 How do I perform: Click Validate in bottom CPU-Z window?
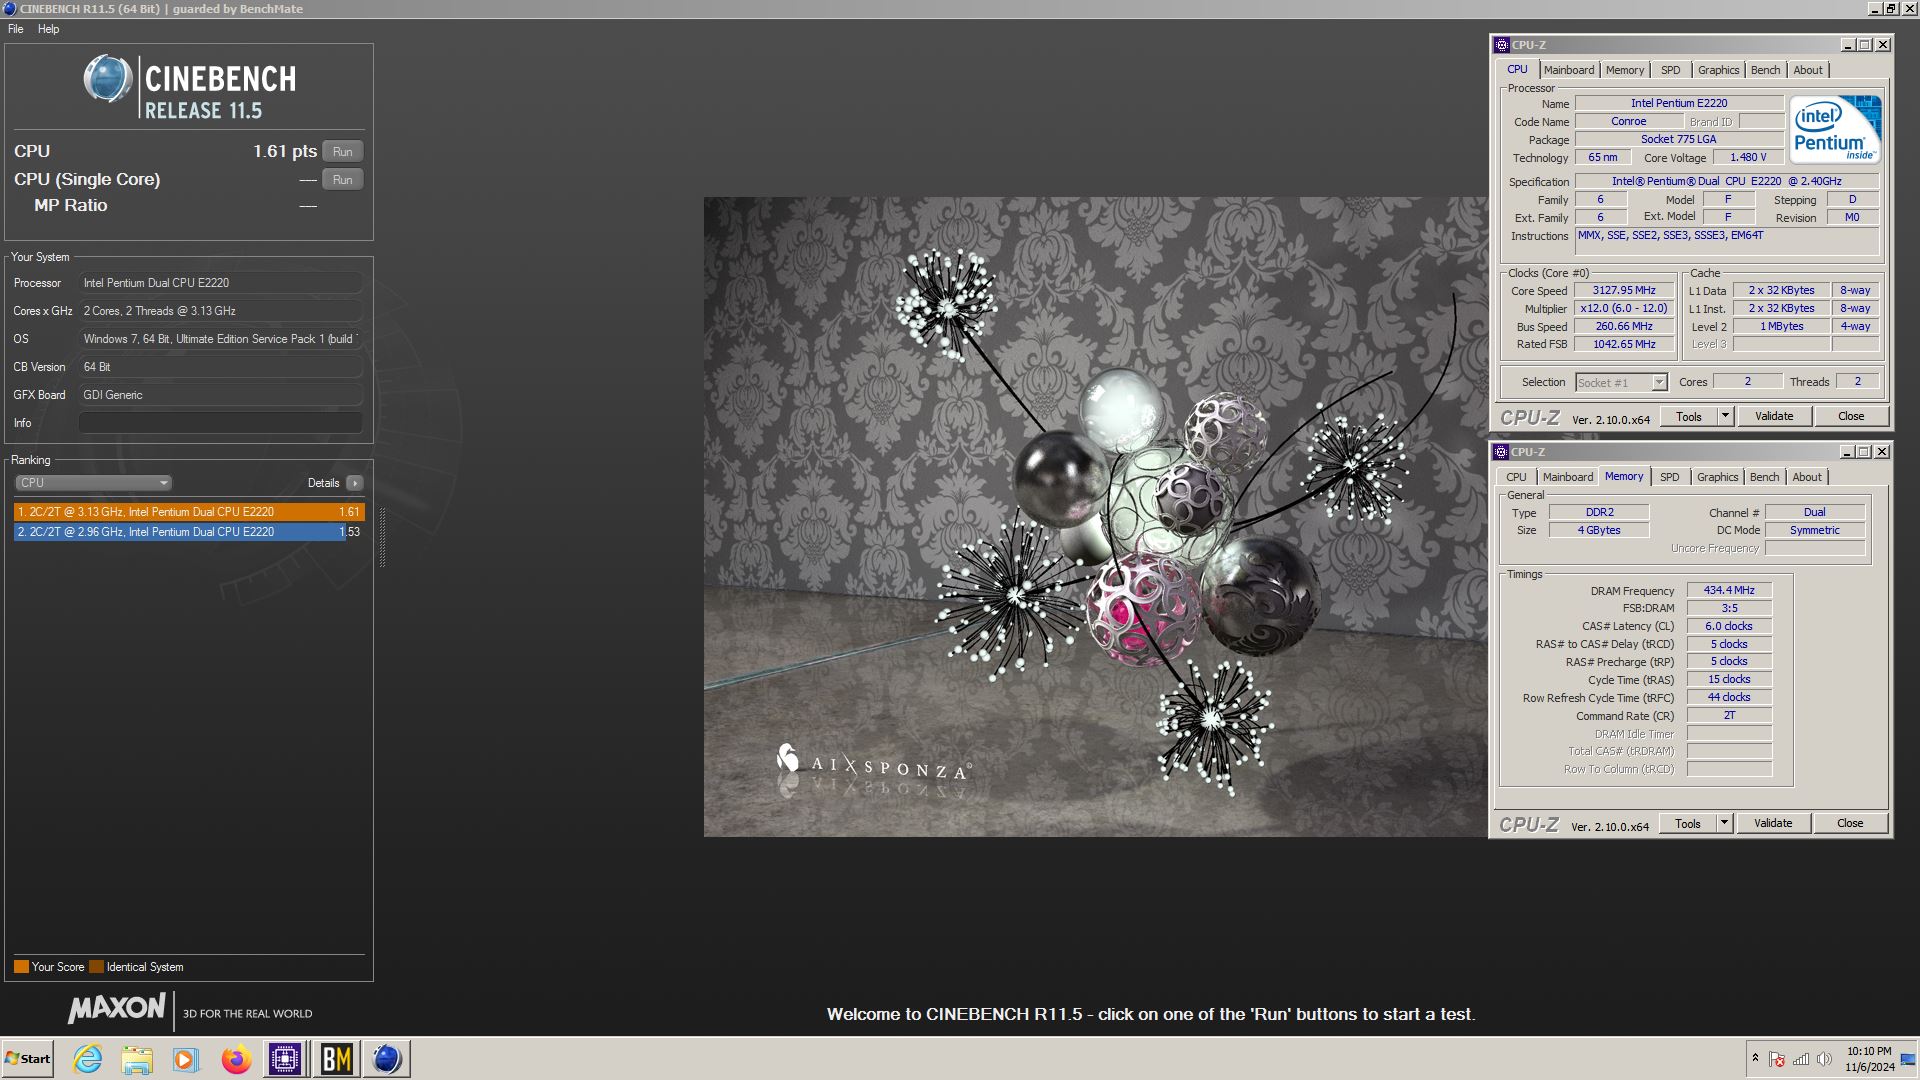coord(1773,824)
